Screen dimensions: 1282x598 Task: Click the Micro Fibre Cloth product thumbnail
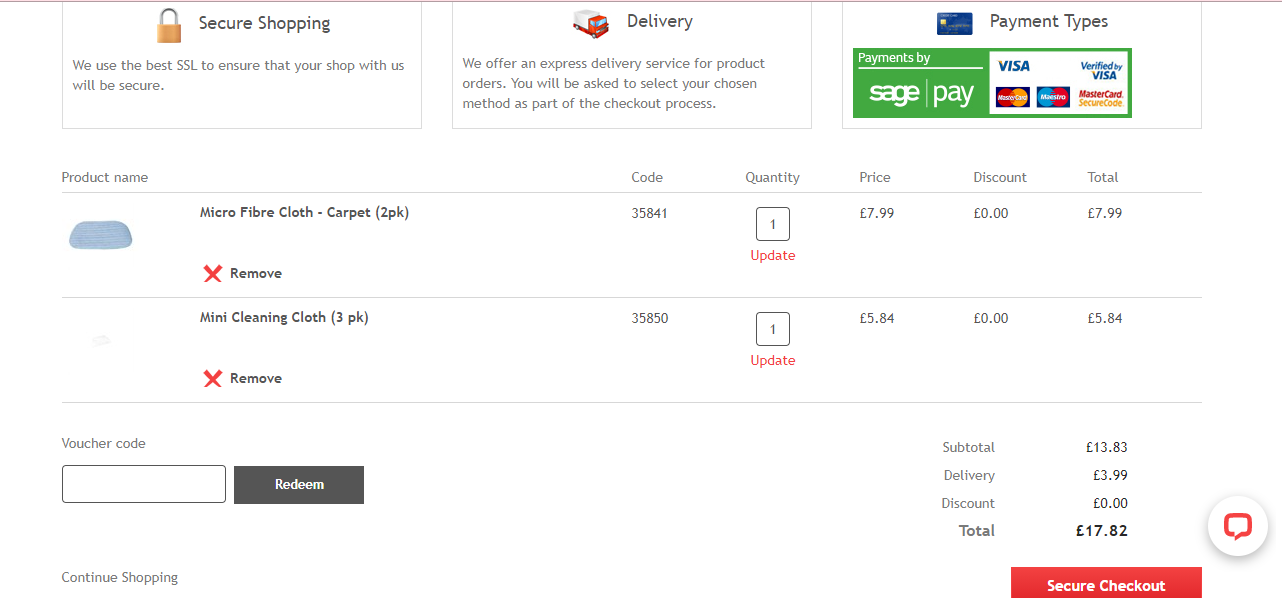coord(101,235)
